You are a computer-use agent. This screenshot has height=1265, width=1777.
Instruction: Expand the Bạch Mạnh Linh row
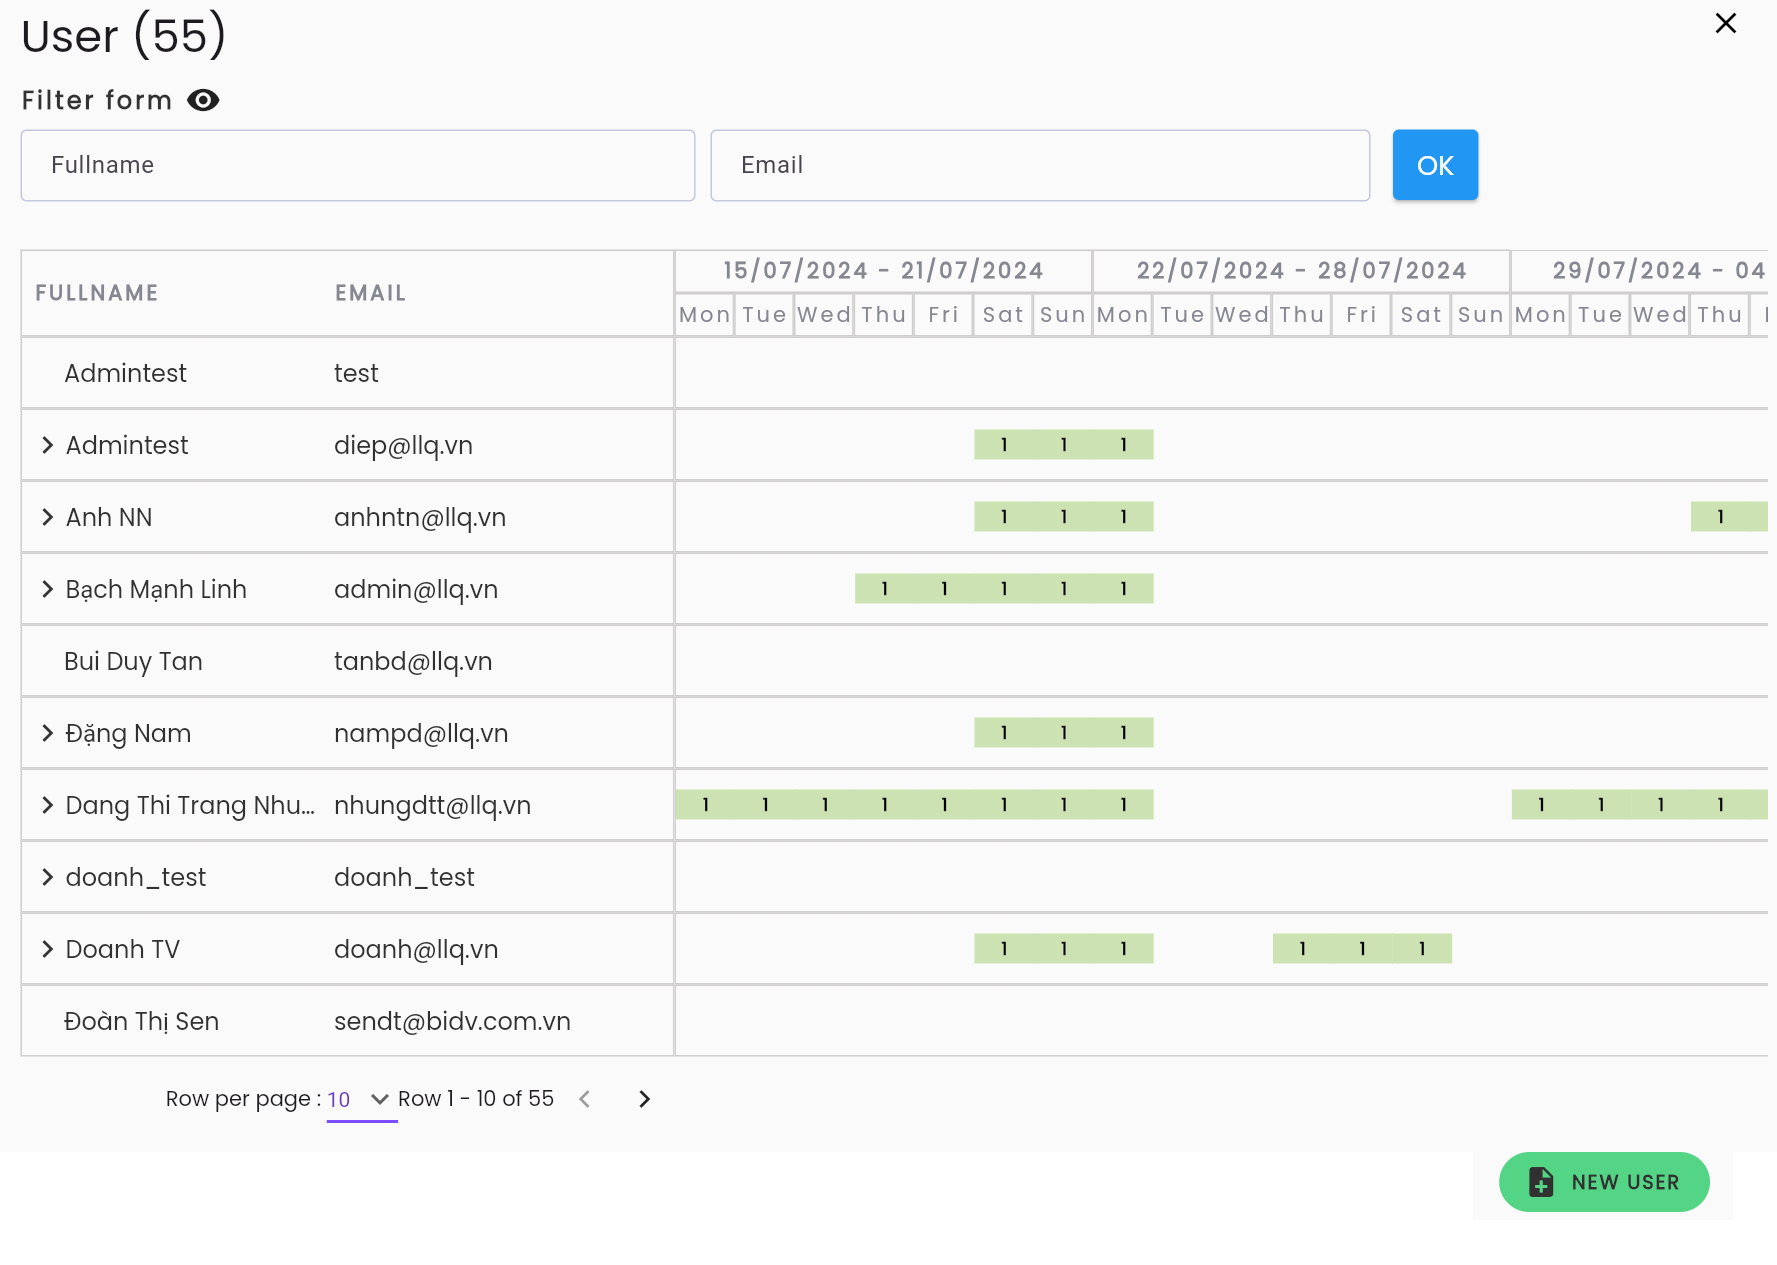[x=47, y=589]
